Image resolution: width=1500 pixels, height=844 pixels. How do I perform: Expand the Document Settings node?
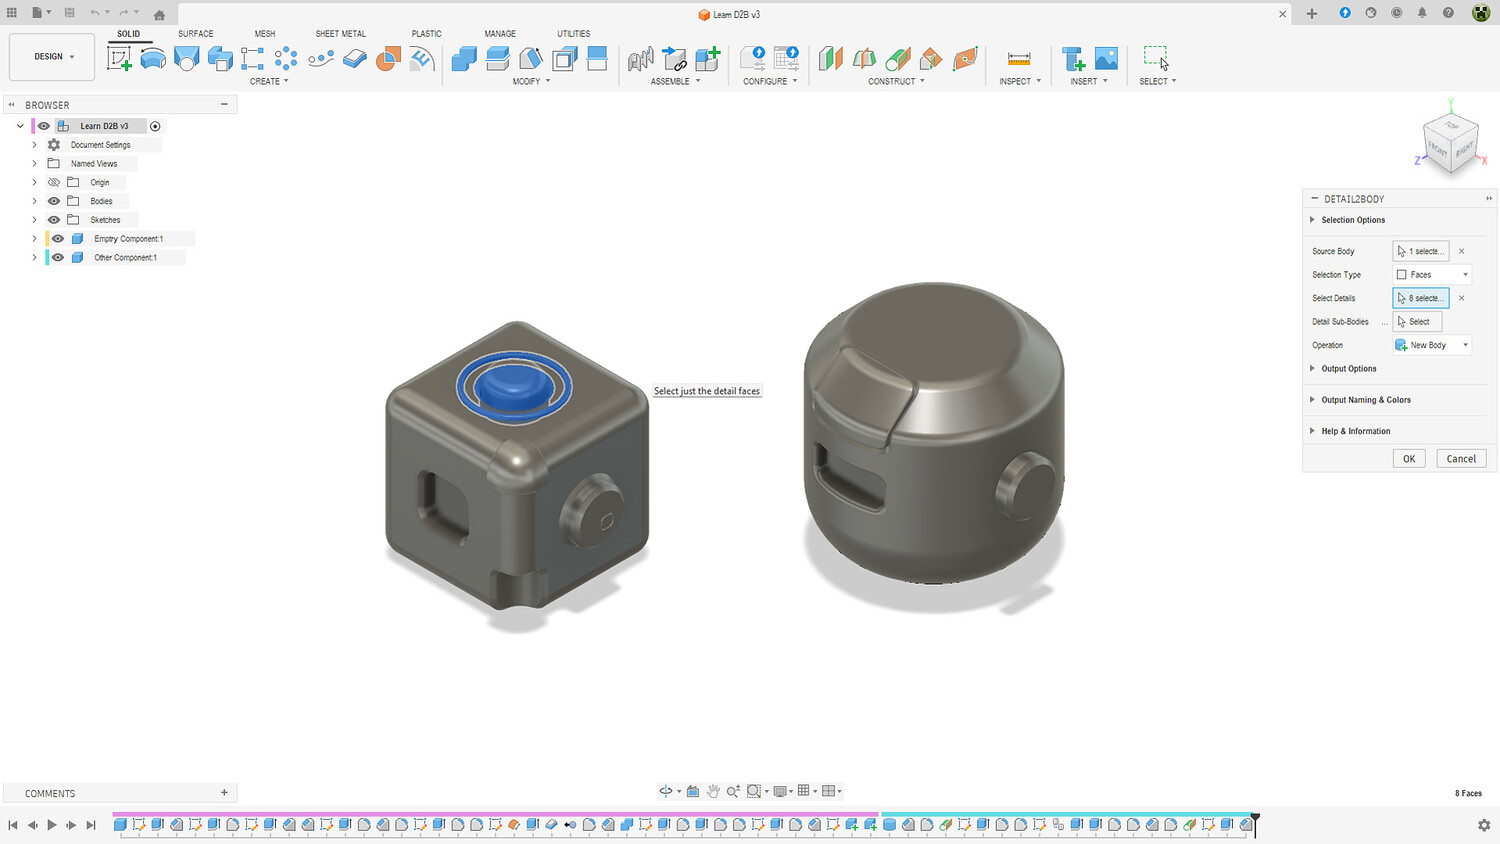pyautogui.click(x=34, y=145)
